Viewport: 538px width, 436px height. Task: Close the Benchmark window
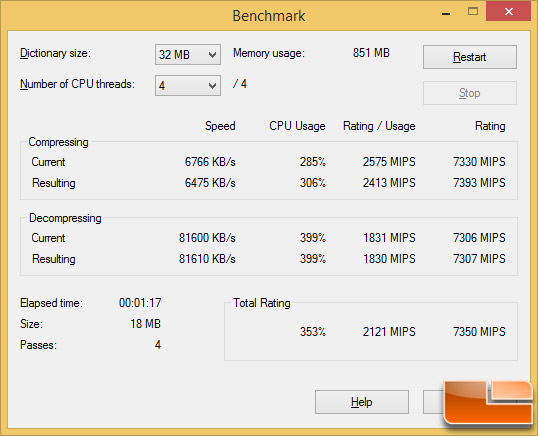pyautogui.click(x=509, y=12)
